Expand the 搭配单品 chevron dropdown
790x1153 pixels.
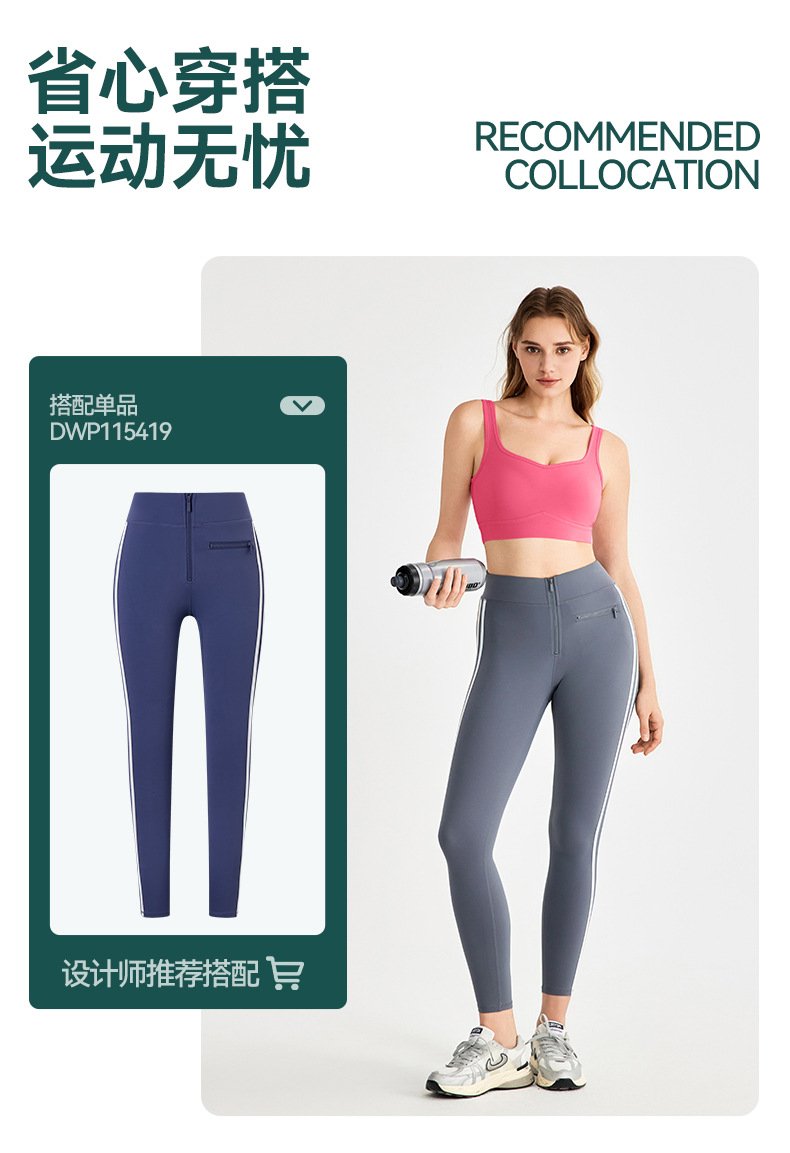coord(302,405)
